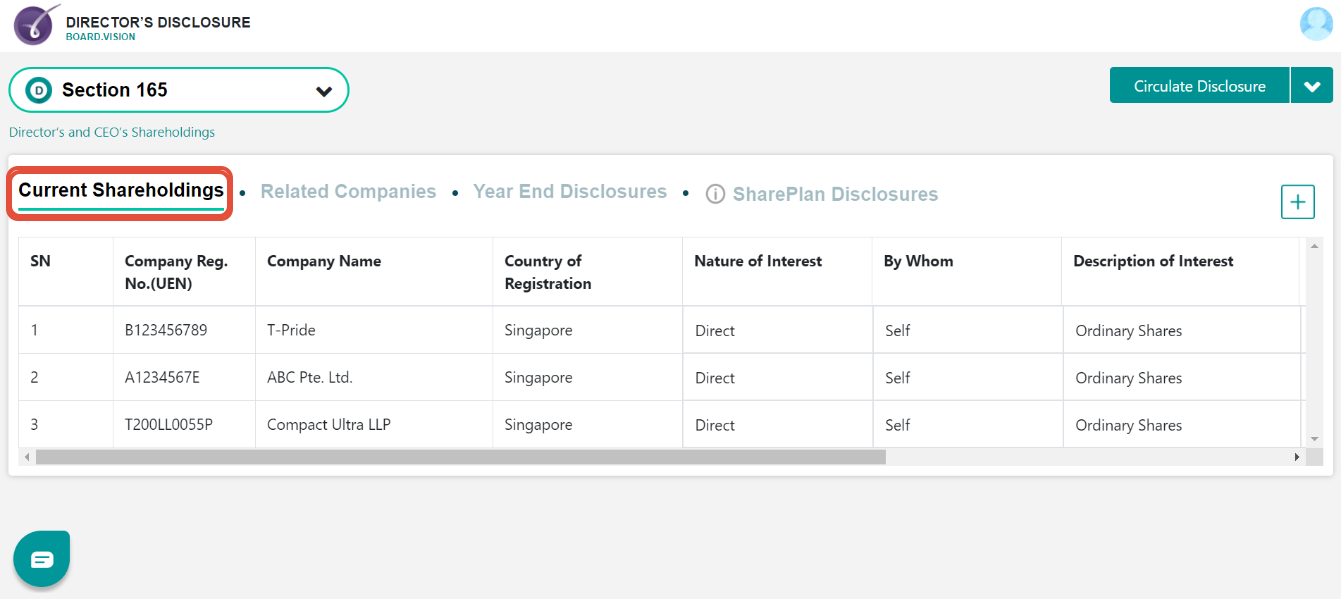Click the user profile avatar icon
This screenshot has width=1341, height=599.
click(1316, 23)
